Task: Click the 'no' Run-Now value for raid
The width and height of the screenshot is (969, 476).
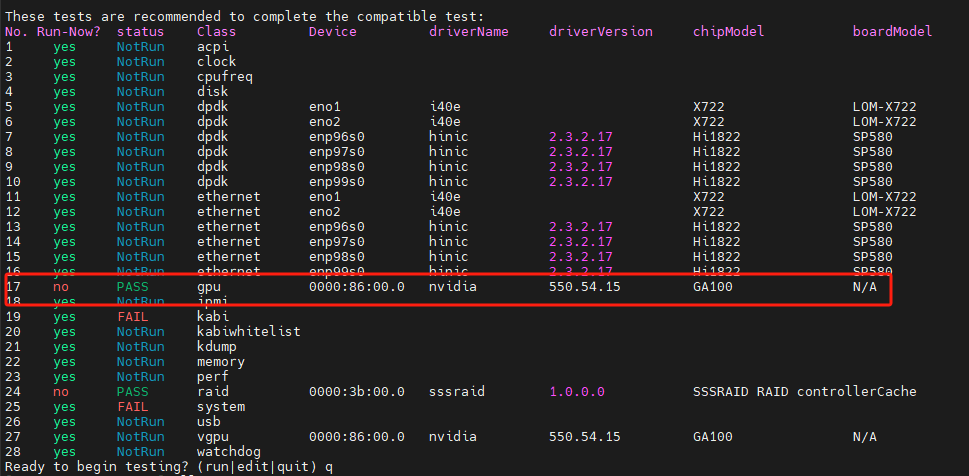Action: [x=61, y=391]
